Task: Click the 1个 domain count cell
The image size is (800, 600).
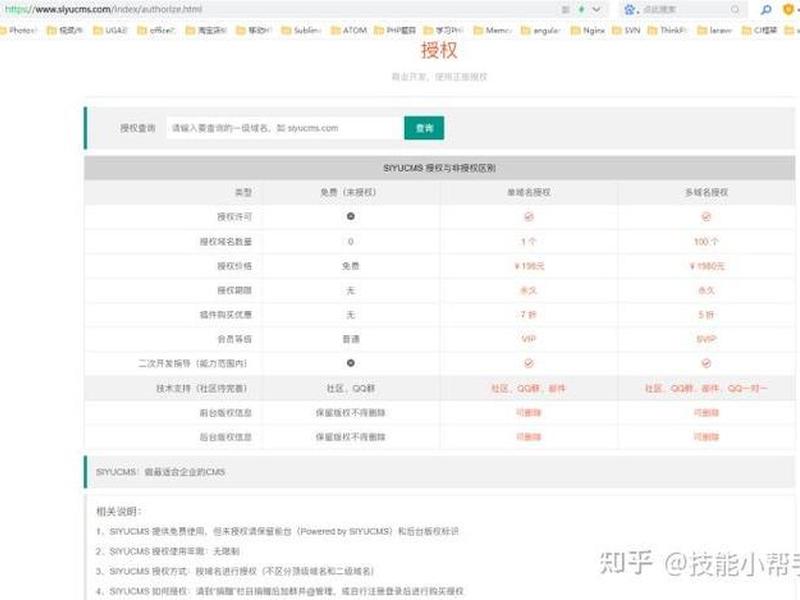Action: point(529,241)
